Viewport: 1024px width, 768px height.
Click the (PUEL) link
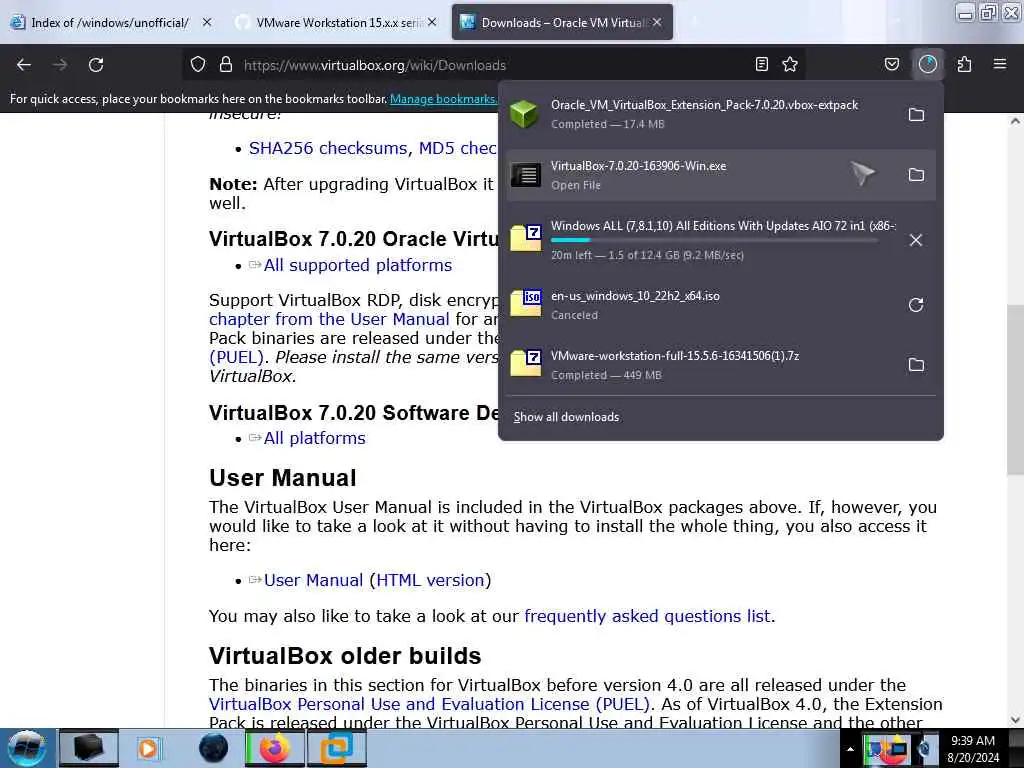click(x=236, y=357)
